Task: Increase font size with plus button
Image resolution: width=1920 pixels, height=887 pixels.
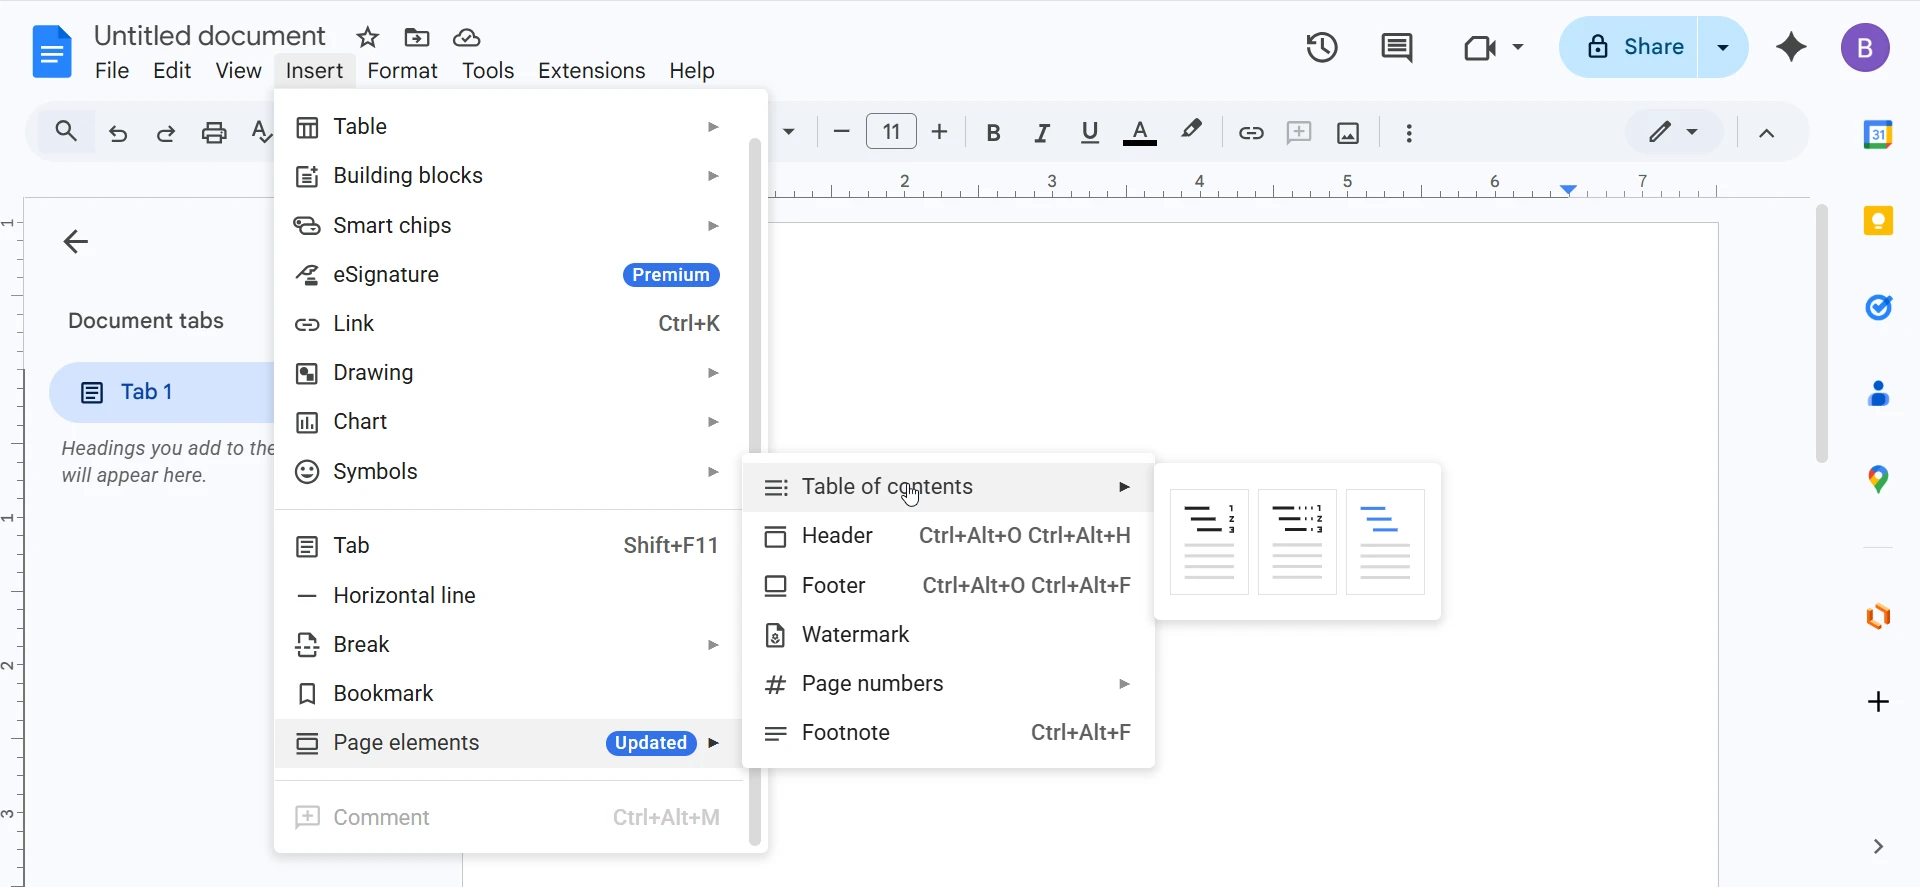Action: point(939,132)
